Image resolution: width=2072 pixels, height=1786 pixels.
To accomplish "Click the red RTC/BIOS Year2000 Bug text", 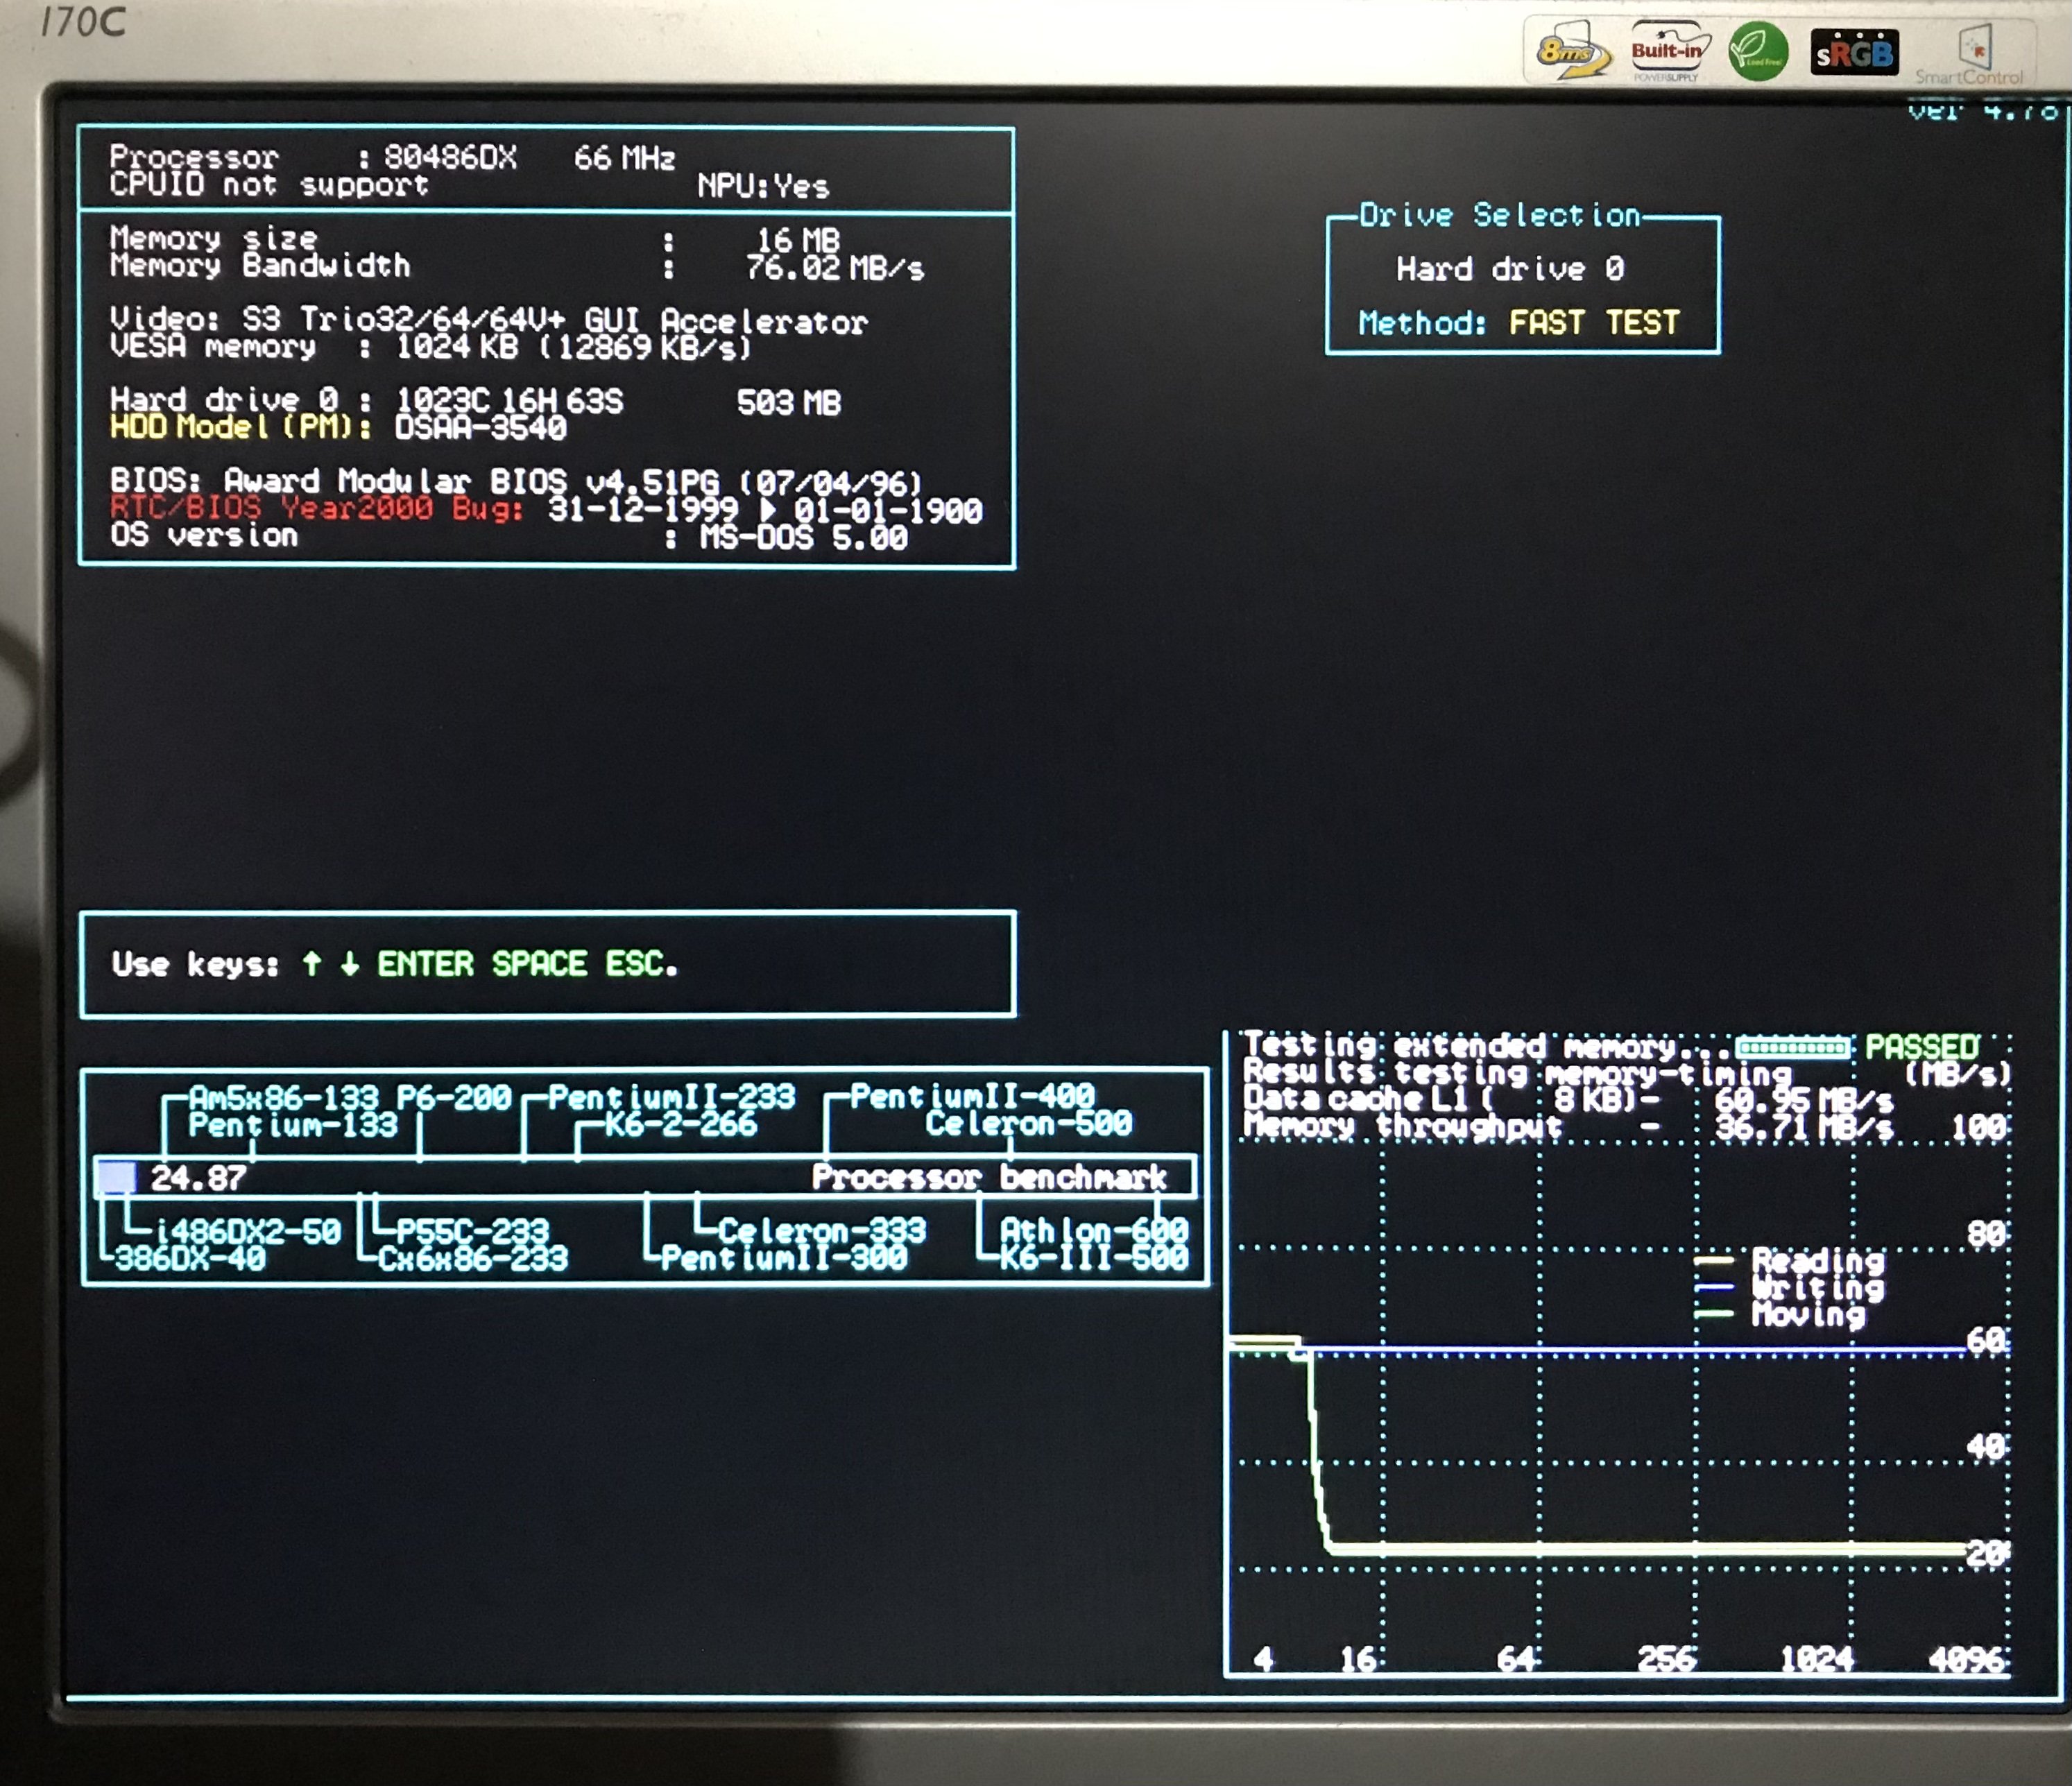I will (316, 508).
